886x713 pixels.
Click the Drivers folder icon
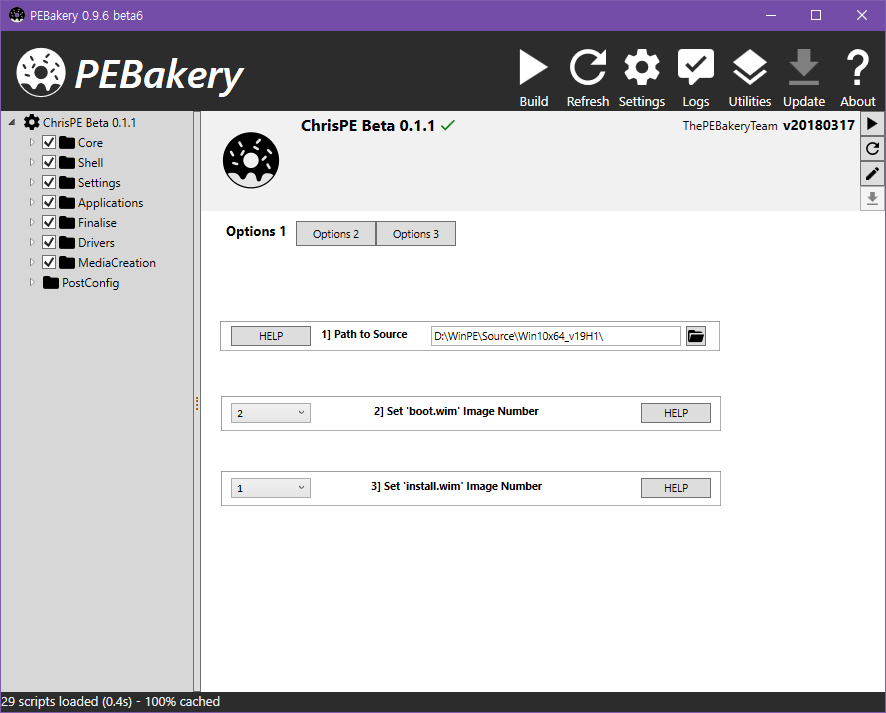67,242
